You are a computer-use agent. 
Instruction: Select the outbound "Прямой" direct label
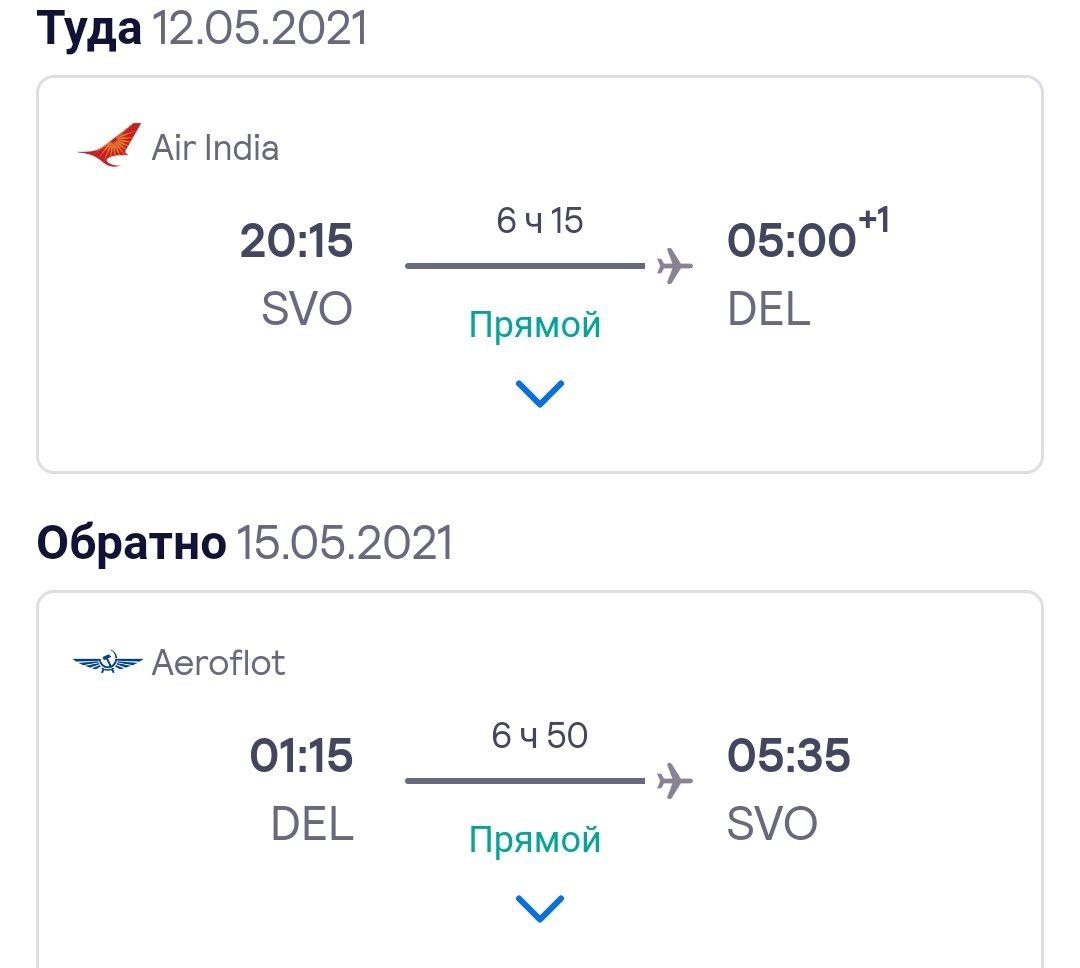[535, 324]
